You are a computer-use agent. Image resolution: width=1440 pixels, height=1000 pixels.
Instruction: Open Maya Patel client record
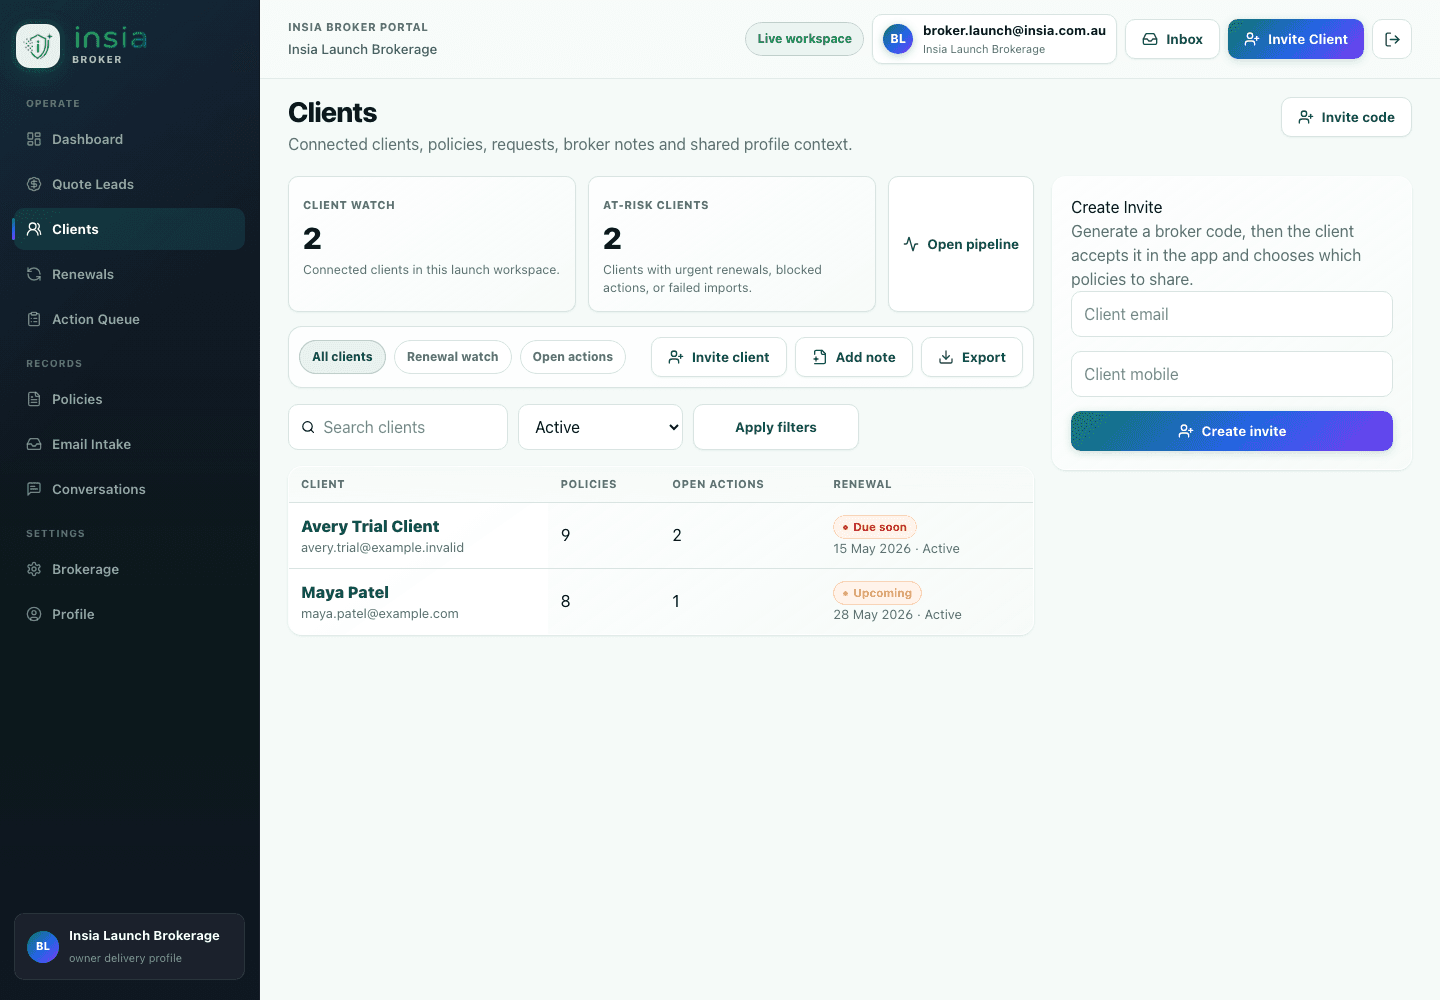pos(345,592)
